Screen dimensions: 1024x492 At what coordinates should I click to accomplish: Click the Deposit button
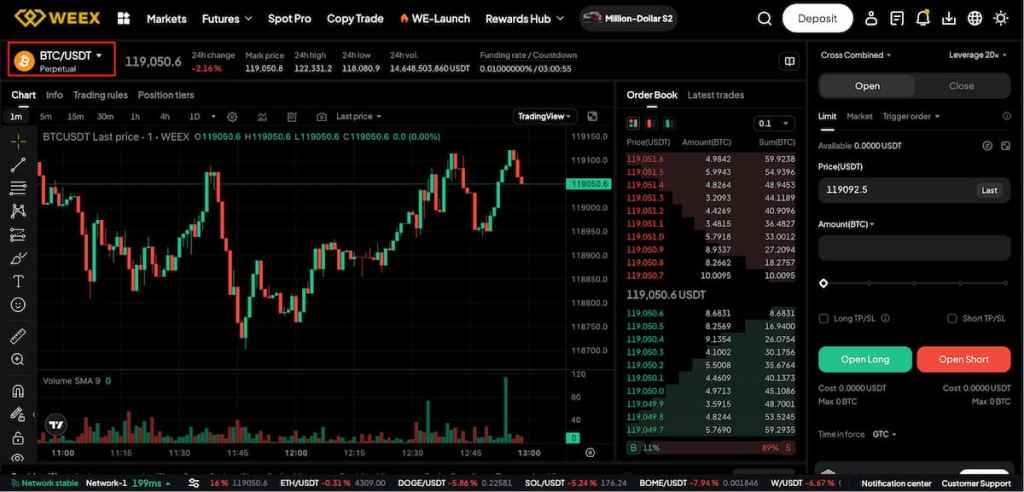(818, 18)
